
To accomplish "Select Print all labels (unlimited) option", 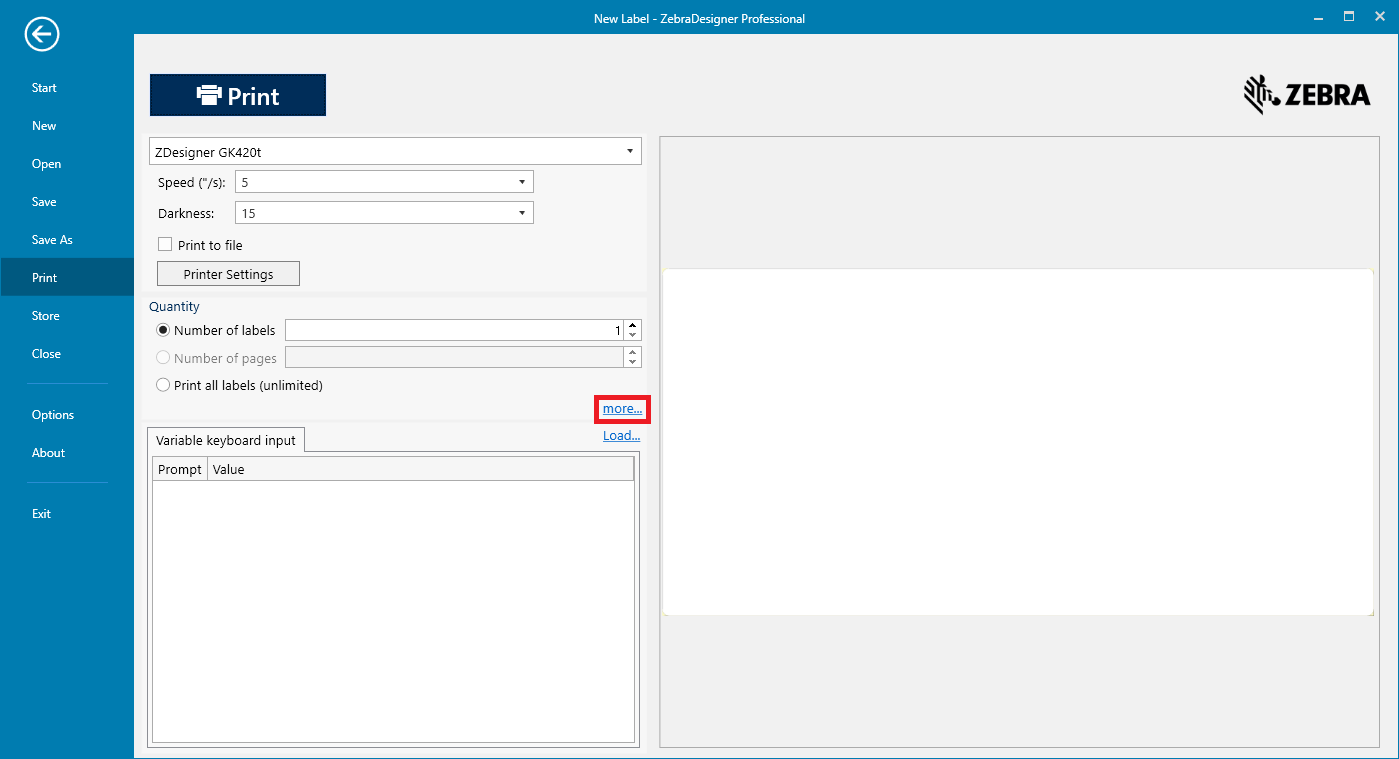I will tap(163, 385).
